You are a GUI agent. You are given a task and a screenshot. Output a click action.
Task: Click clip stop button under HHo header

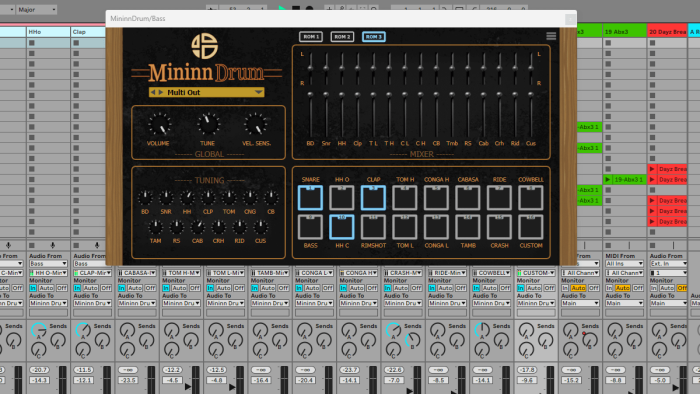click(32, 43)
